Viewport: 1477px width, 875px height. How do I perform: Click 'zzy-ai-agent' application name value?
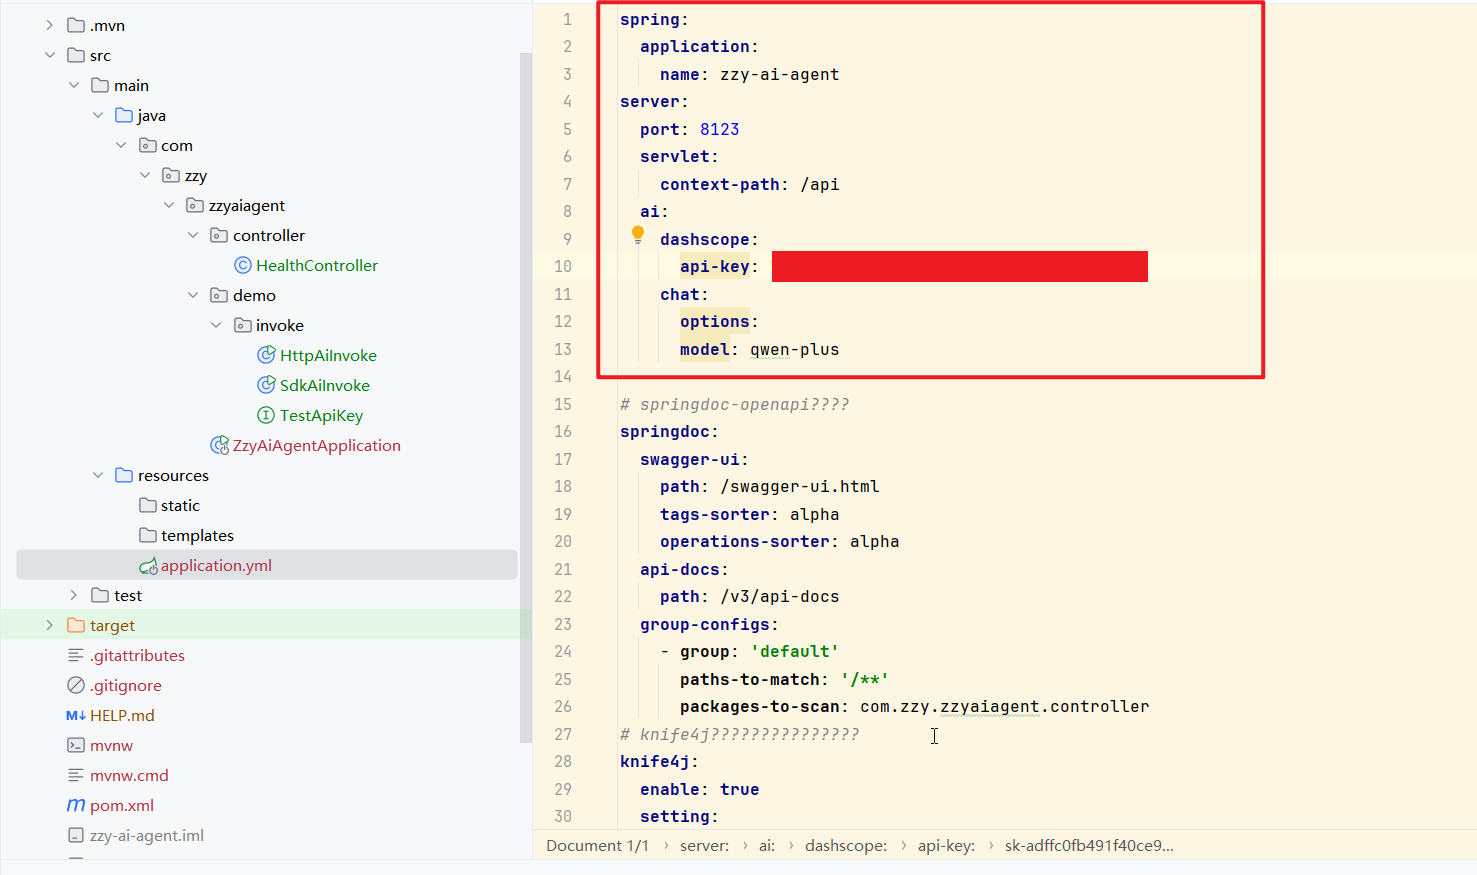click(780, 74)
